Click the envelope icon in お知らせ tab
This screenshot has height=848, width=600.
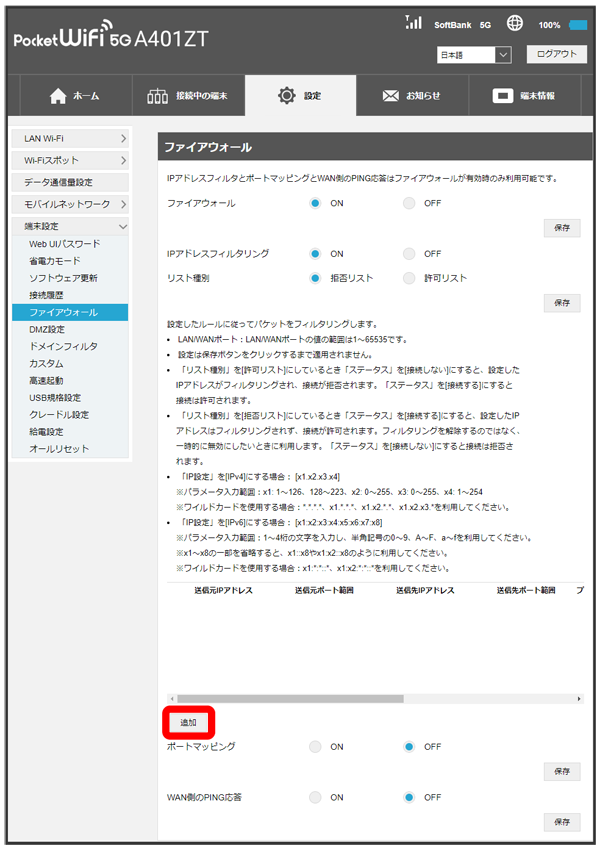(x=391, y=96)
